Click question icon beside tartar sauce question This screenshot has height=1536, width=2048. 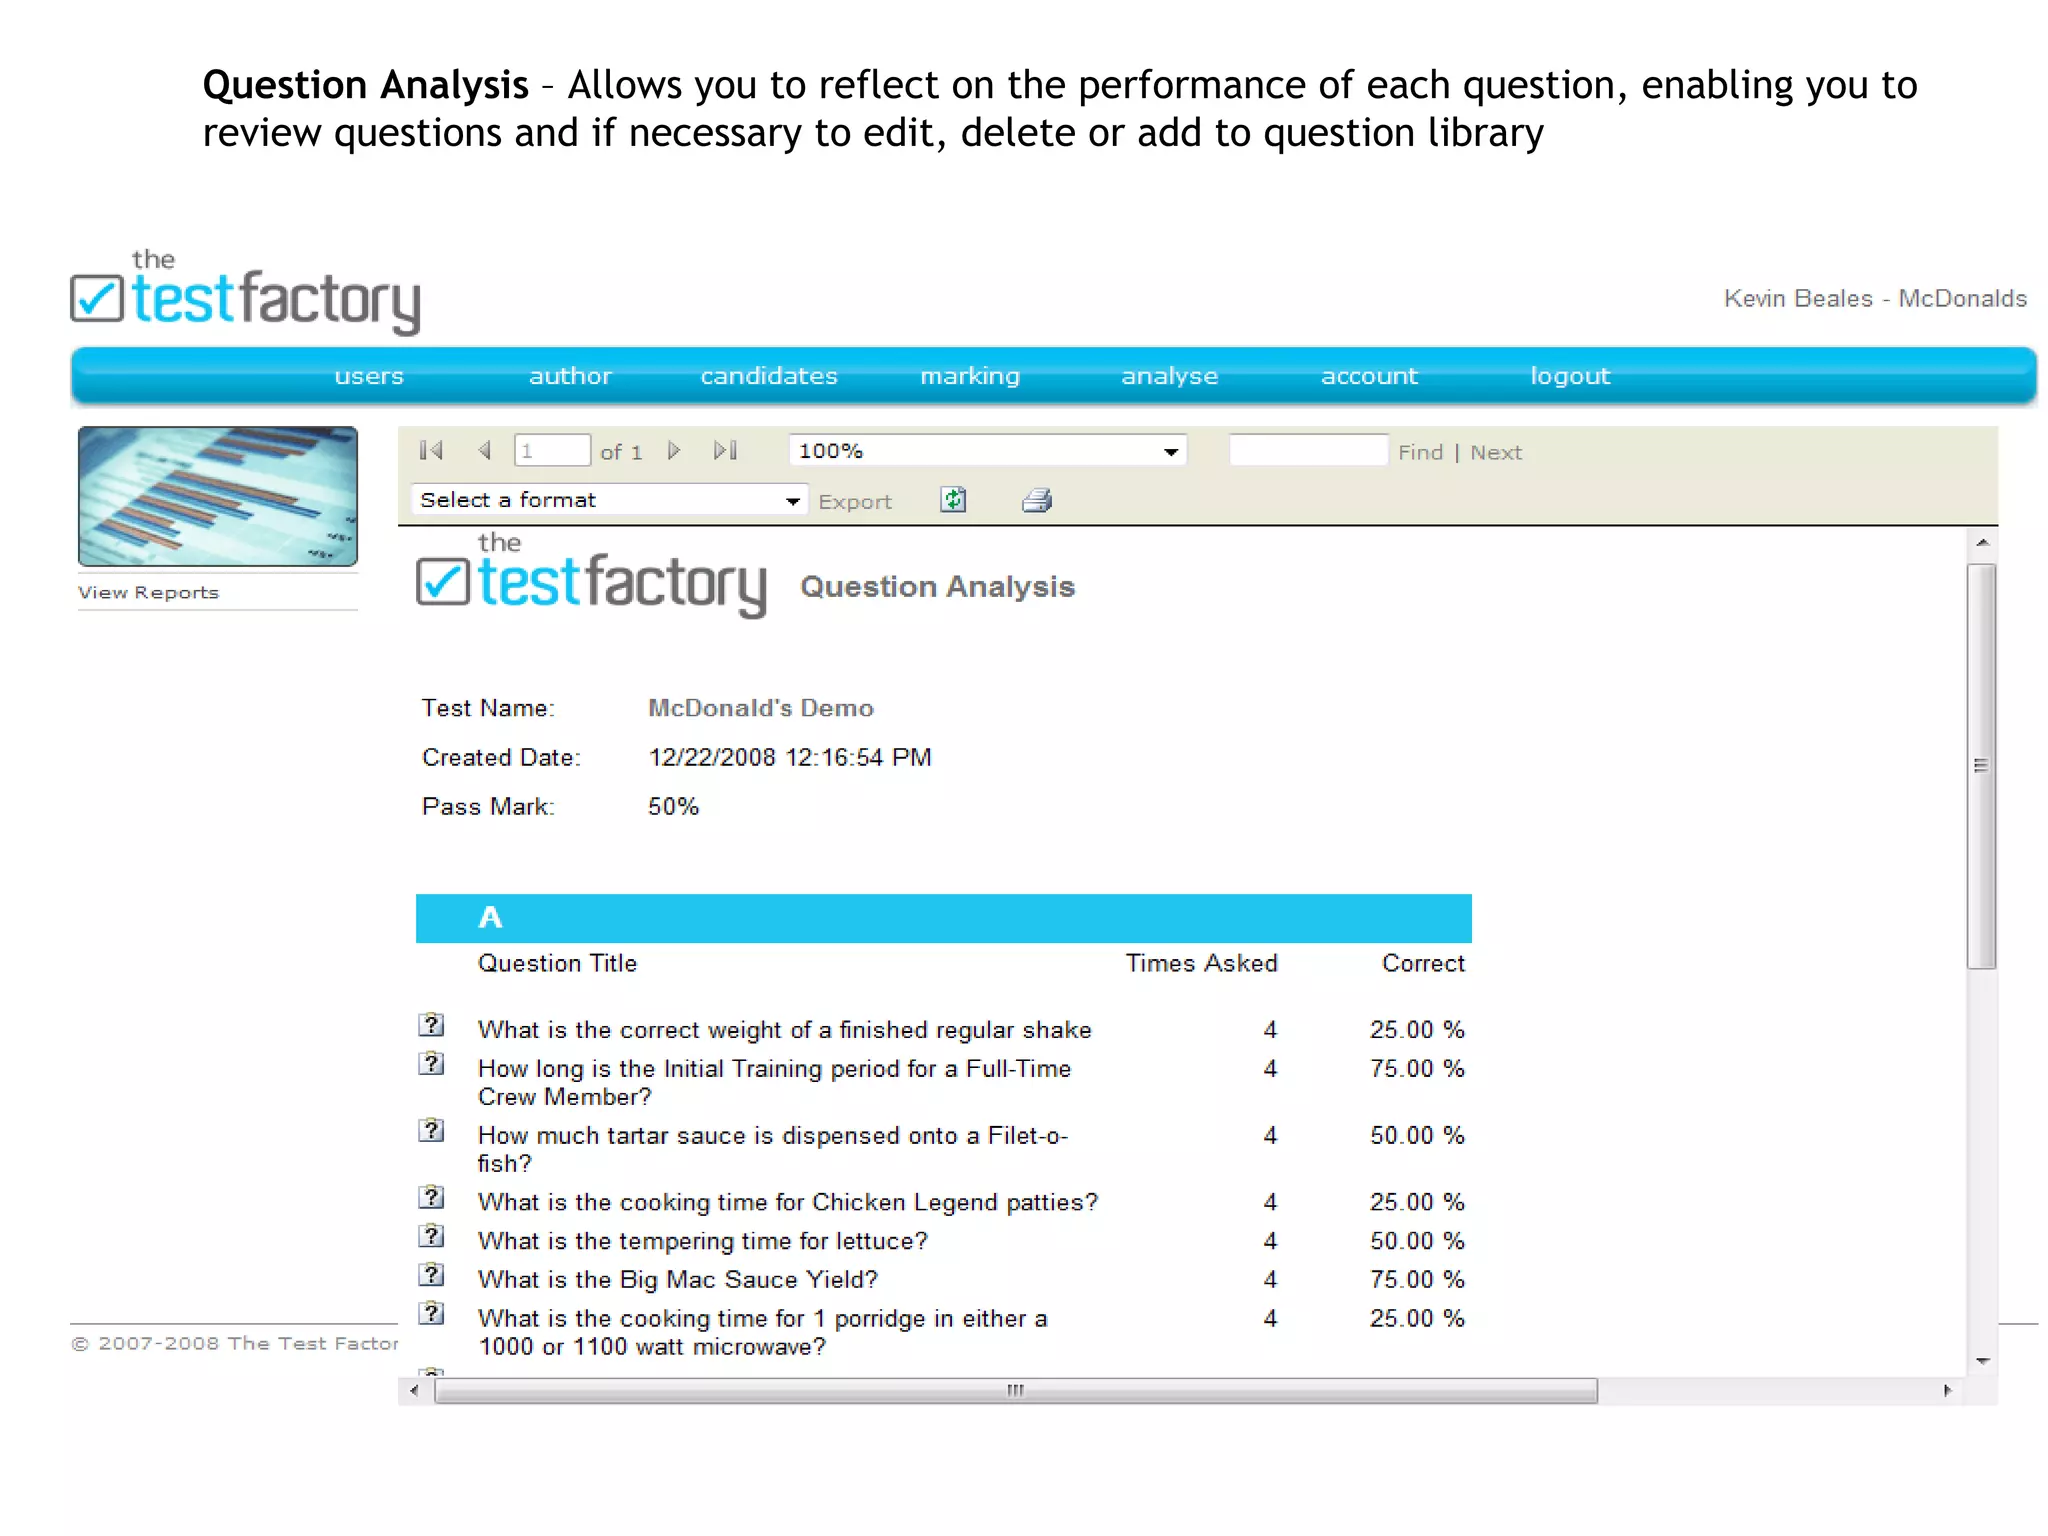pyautogui.click(x=431, y=1130)
